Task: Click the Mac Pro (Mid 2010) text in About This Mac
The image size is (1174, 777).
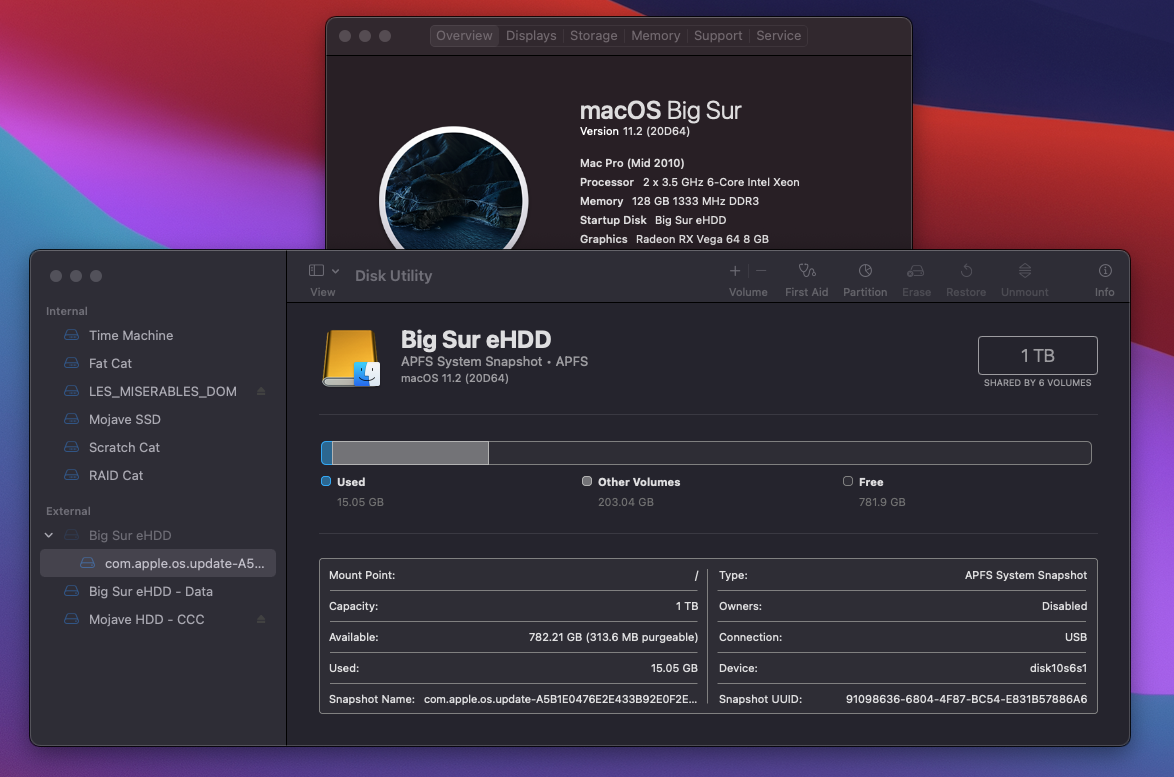Action: coord(632,162)
